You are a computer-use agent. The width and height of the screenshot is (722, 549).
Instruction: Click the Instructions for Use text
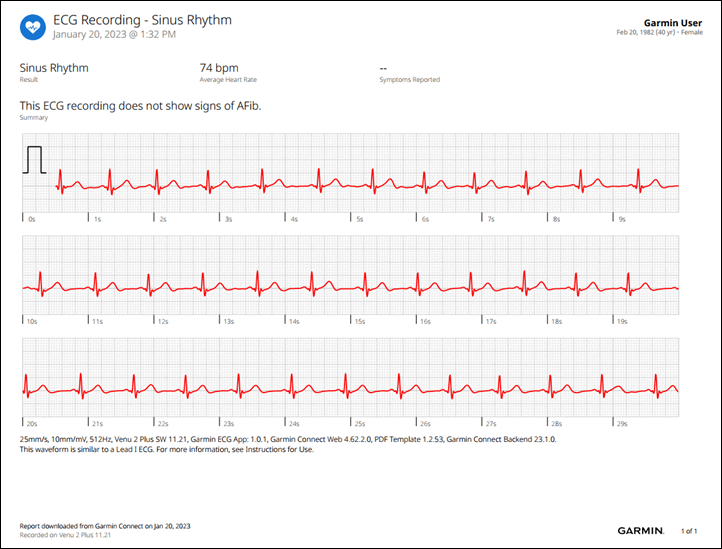pos(279,450)
